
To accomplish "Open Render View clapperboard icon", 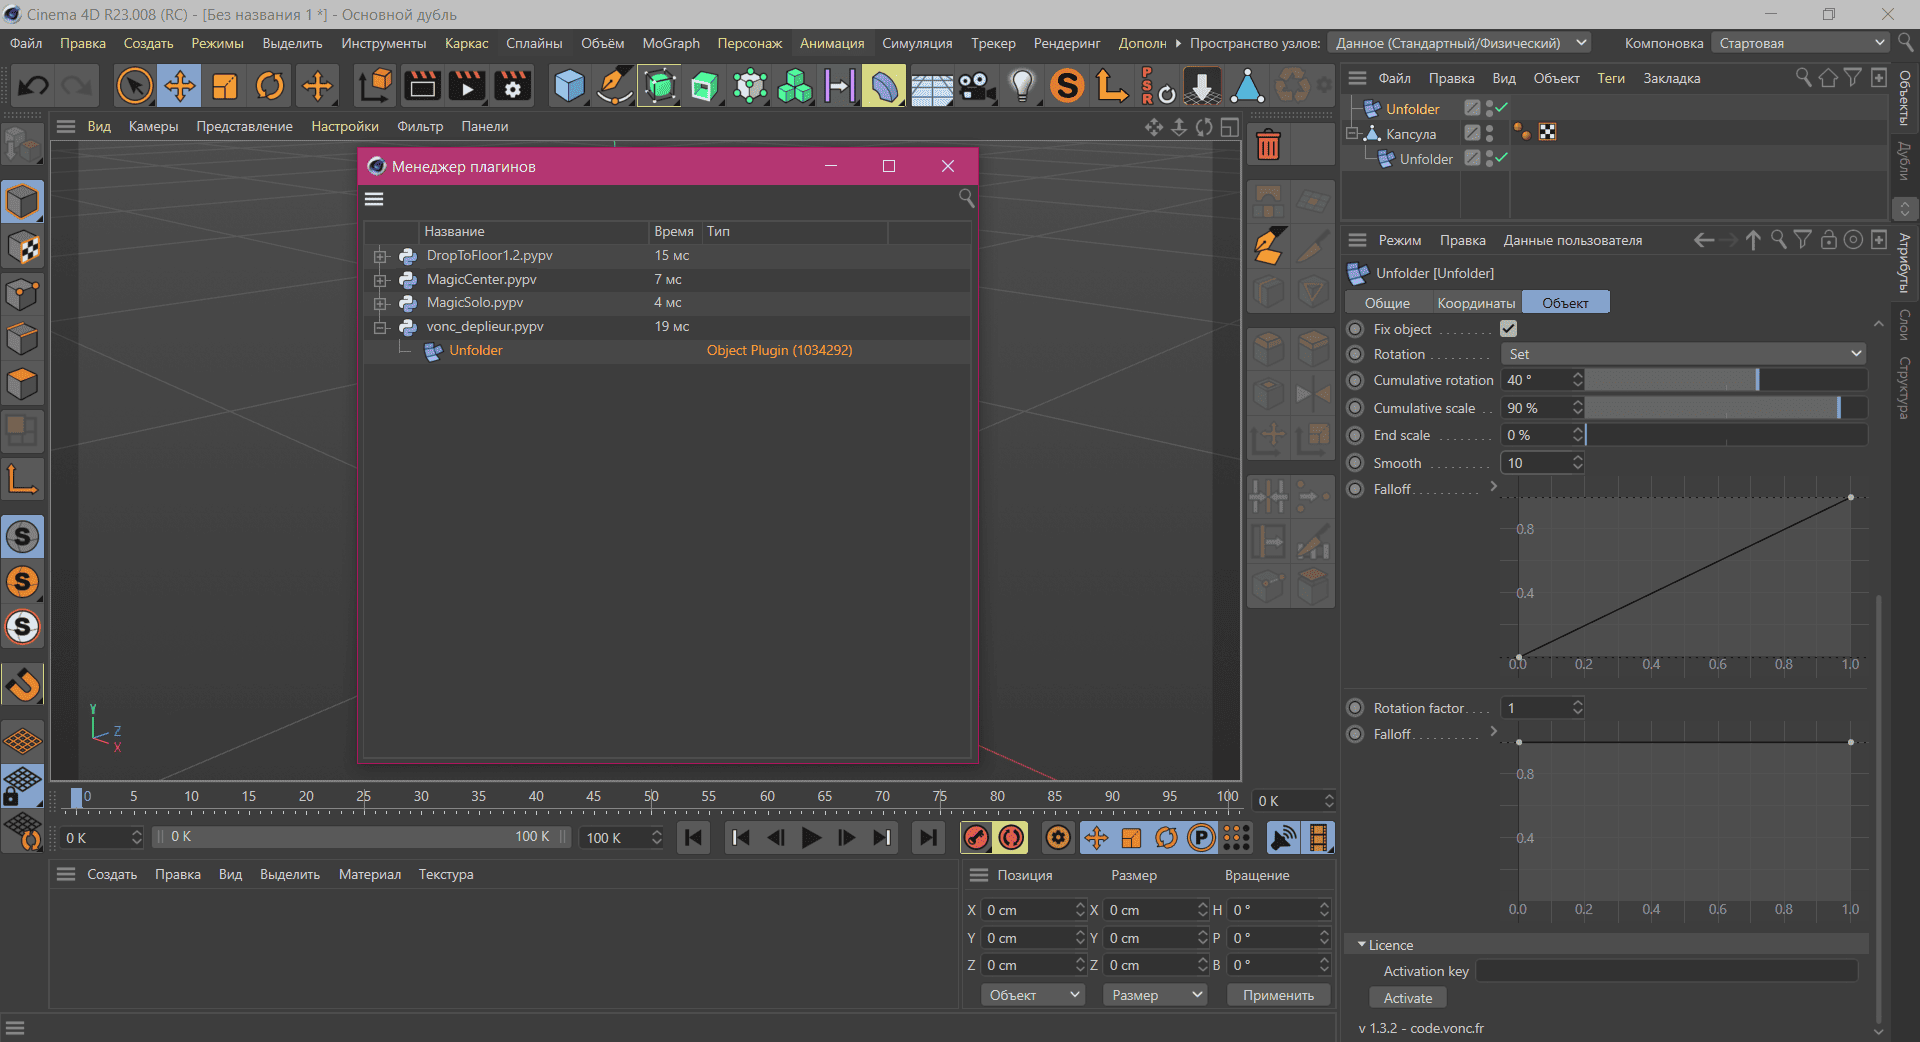I will click(x=421, y=86).
